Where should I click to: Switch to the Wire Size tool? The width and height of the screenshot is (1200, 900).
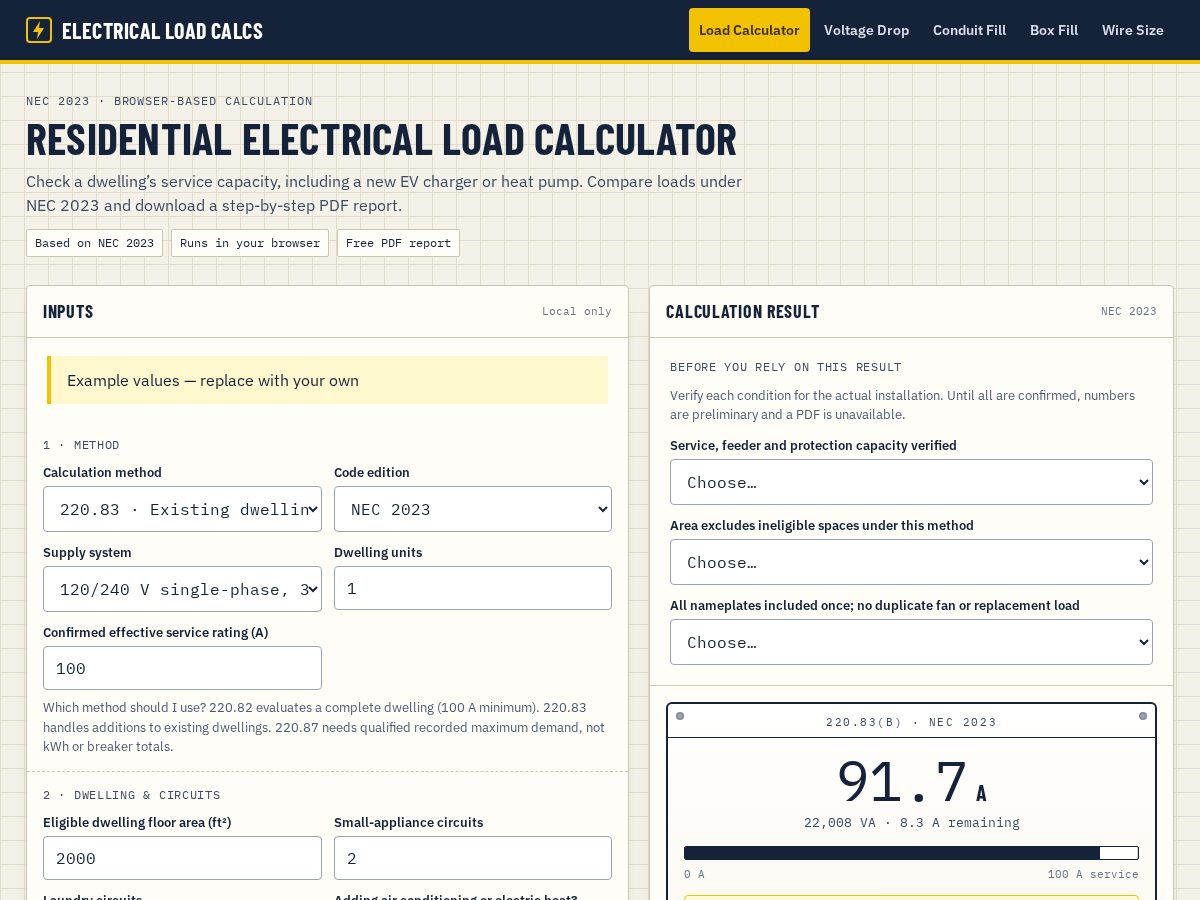pos(1133,30)
